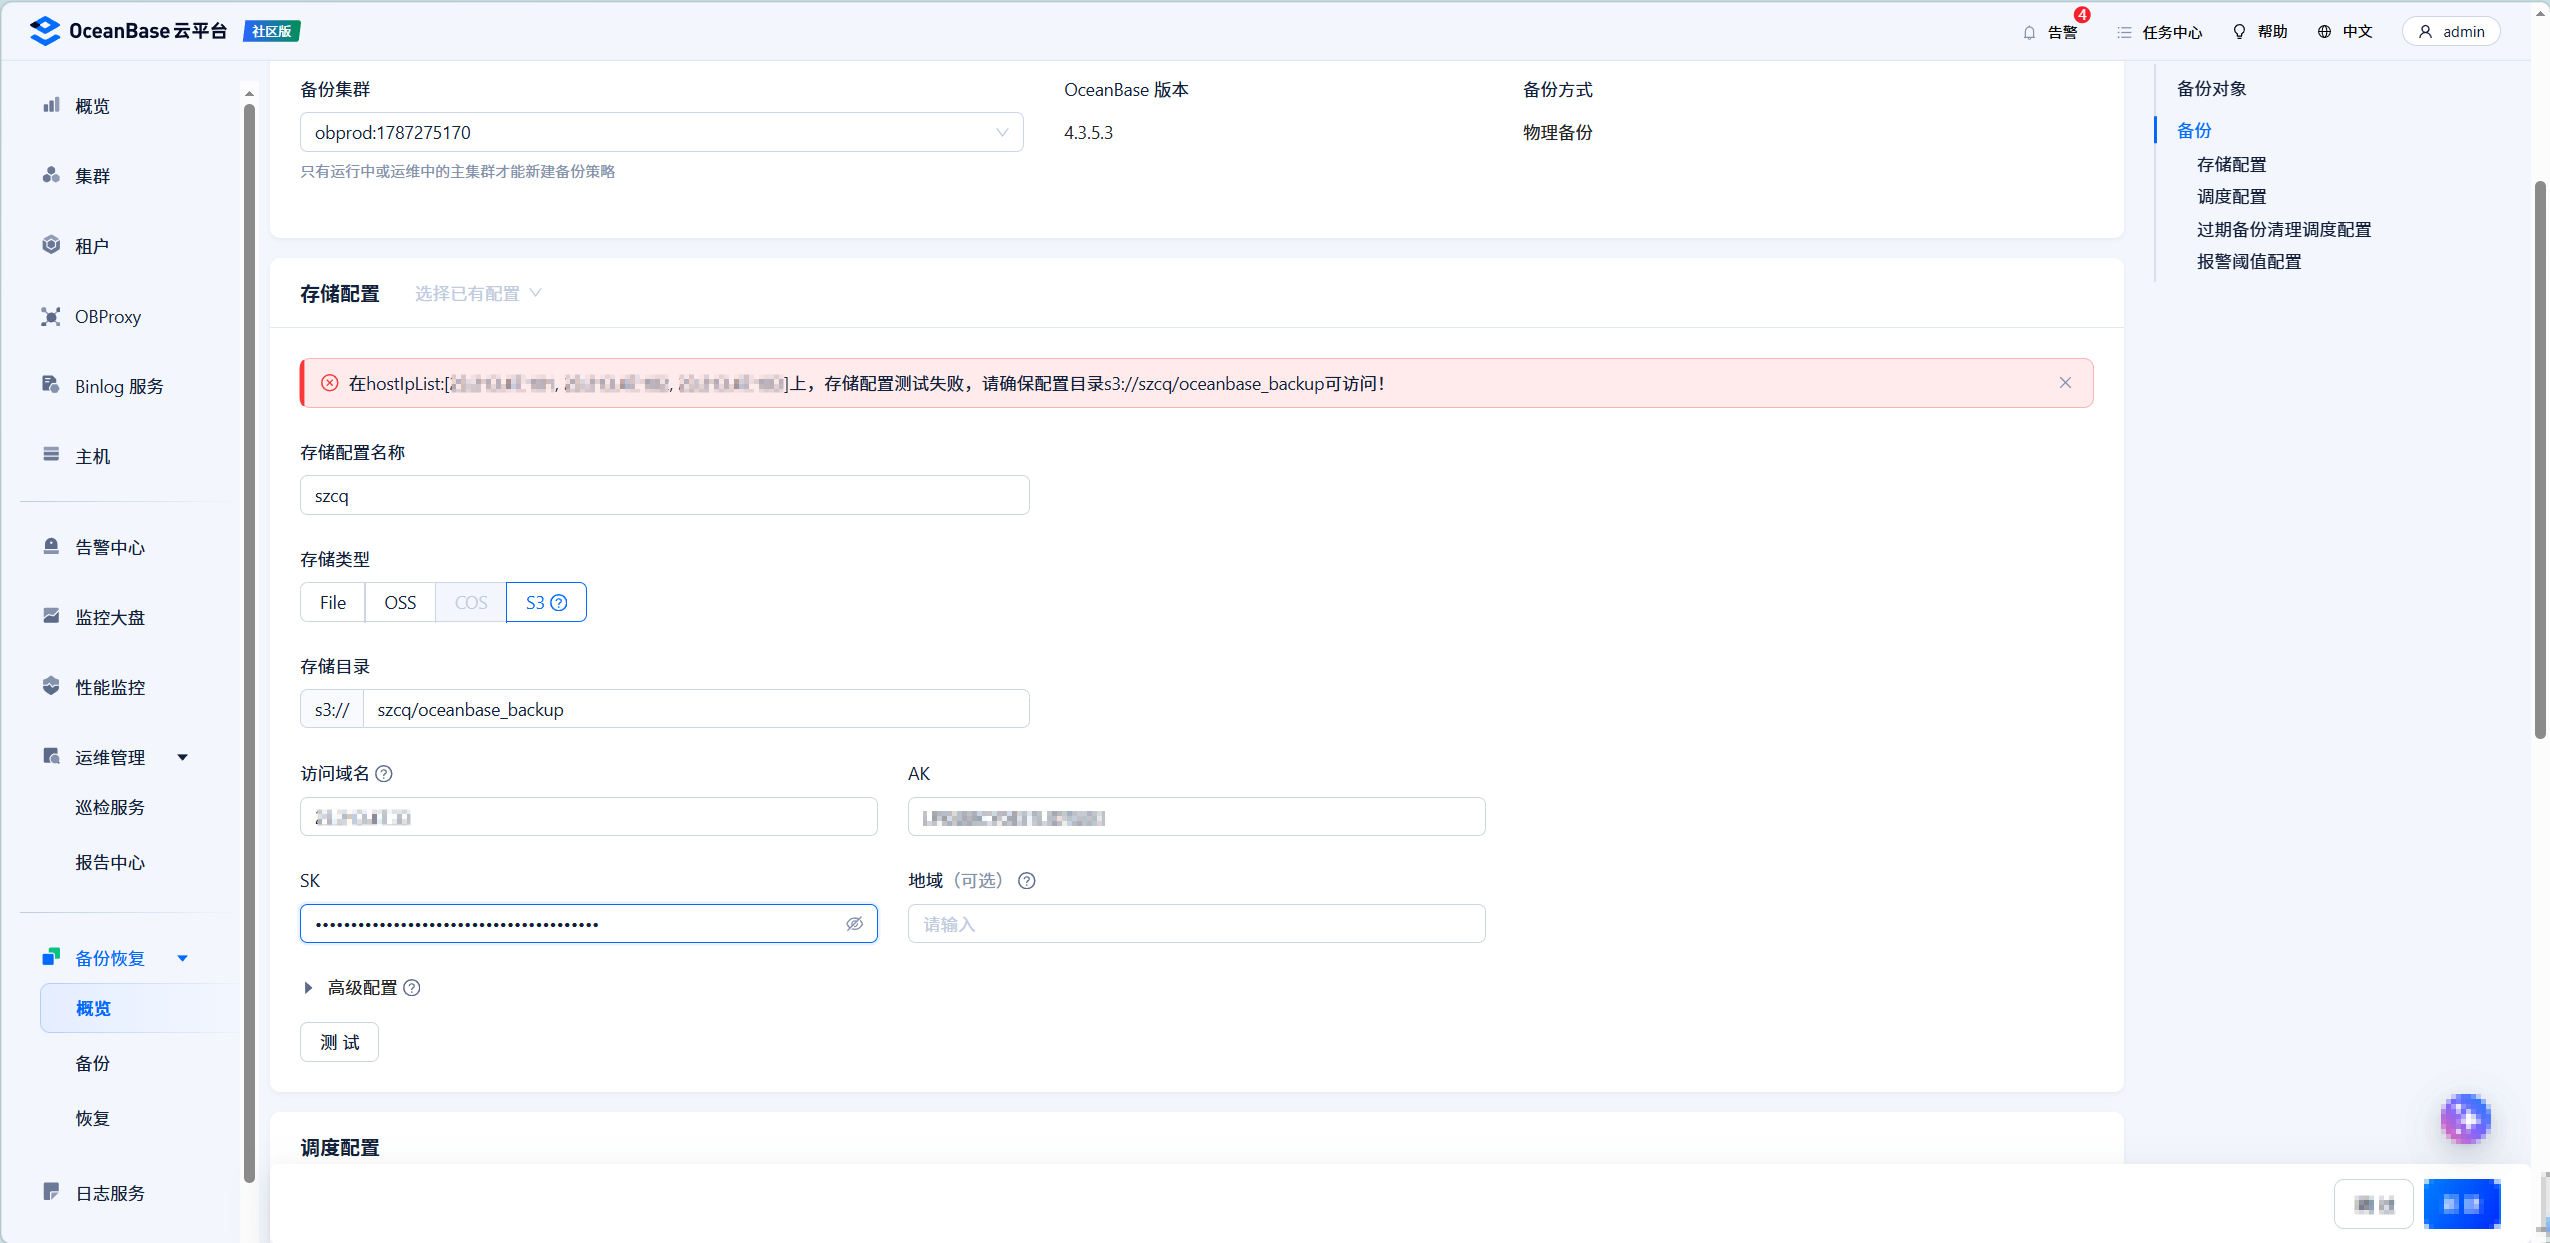2550x1243 pixels.
Task: Click the 存储配置名称 input field
Action: tap(665, 495)
